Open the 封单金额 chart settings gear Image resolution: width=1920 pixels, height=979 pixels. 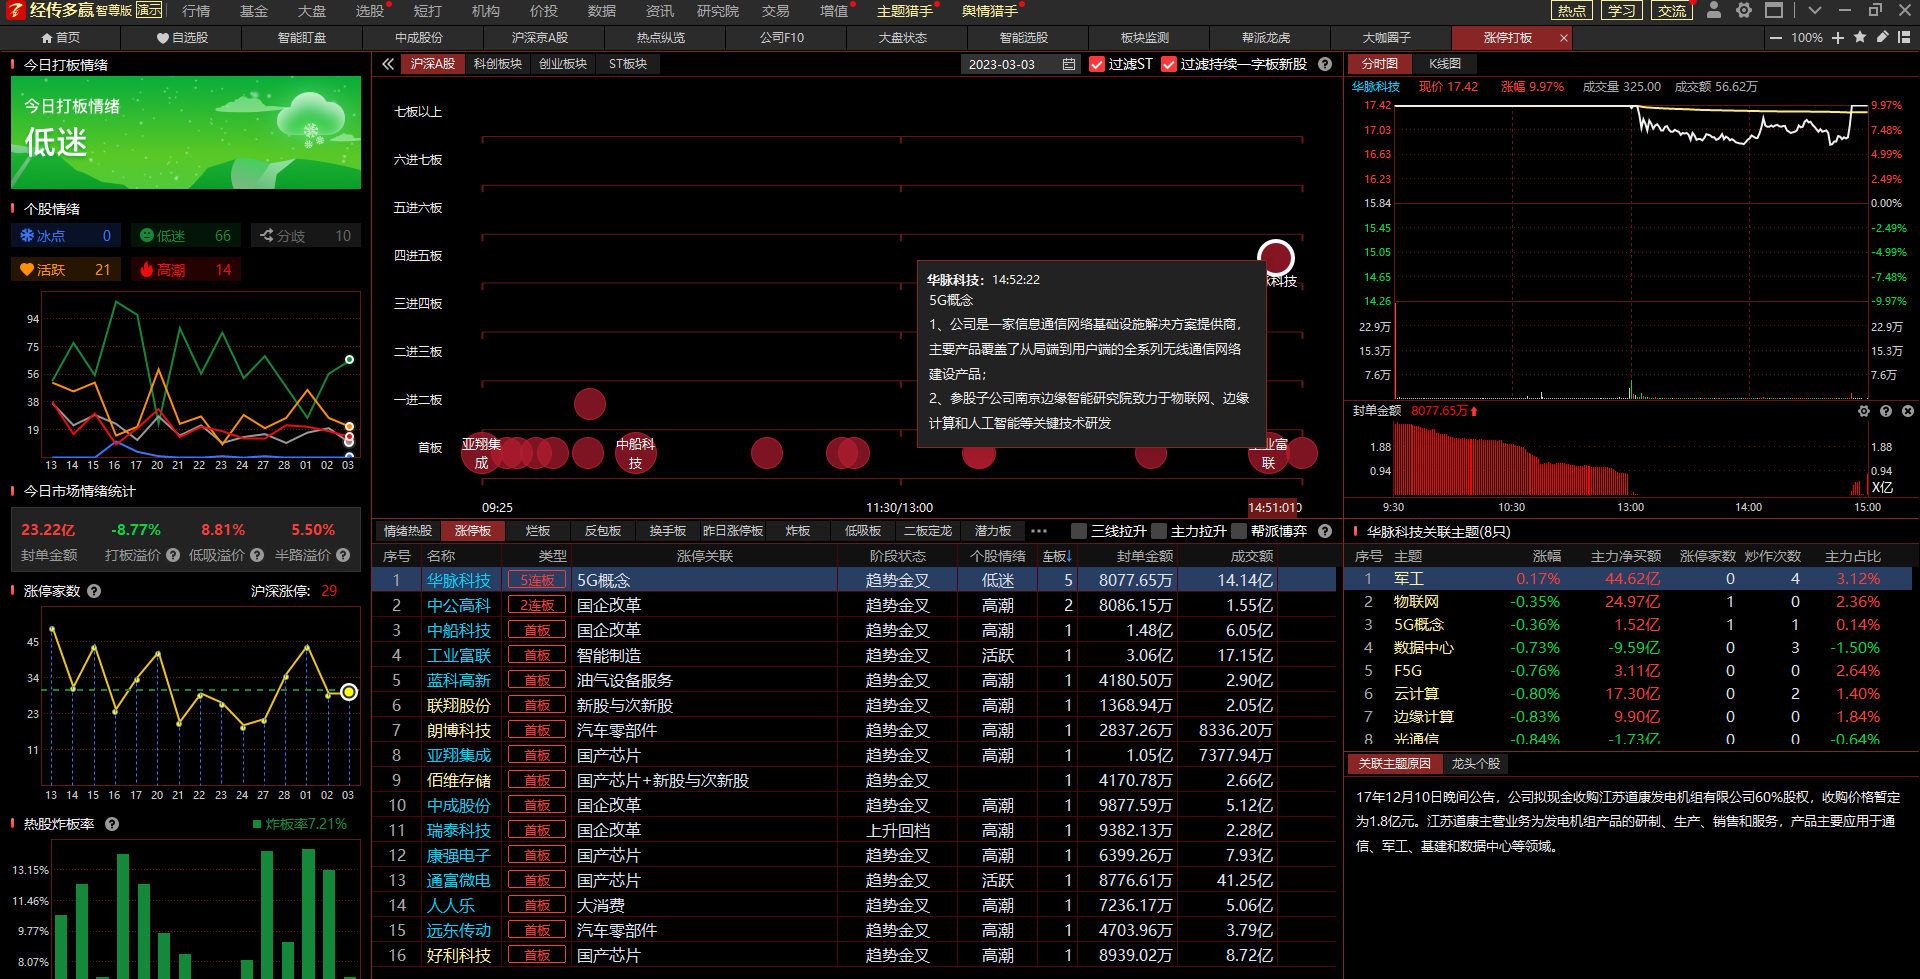[x=1864, y=411]
